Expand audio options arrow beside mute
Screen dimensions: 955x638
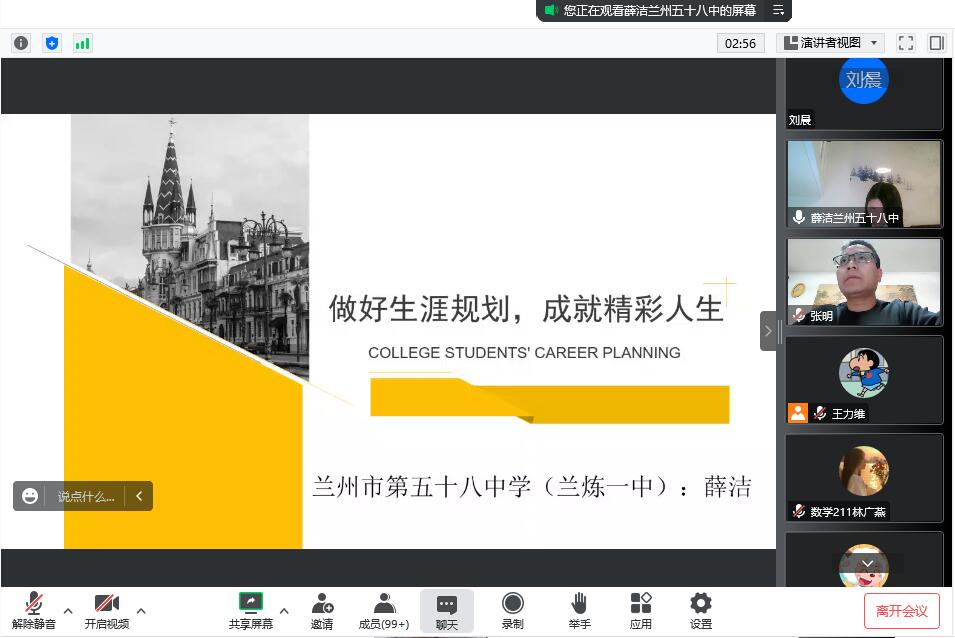coord(68,611)
